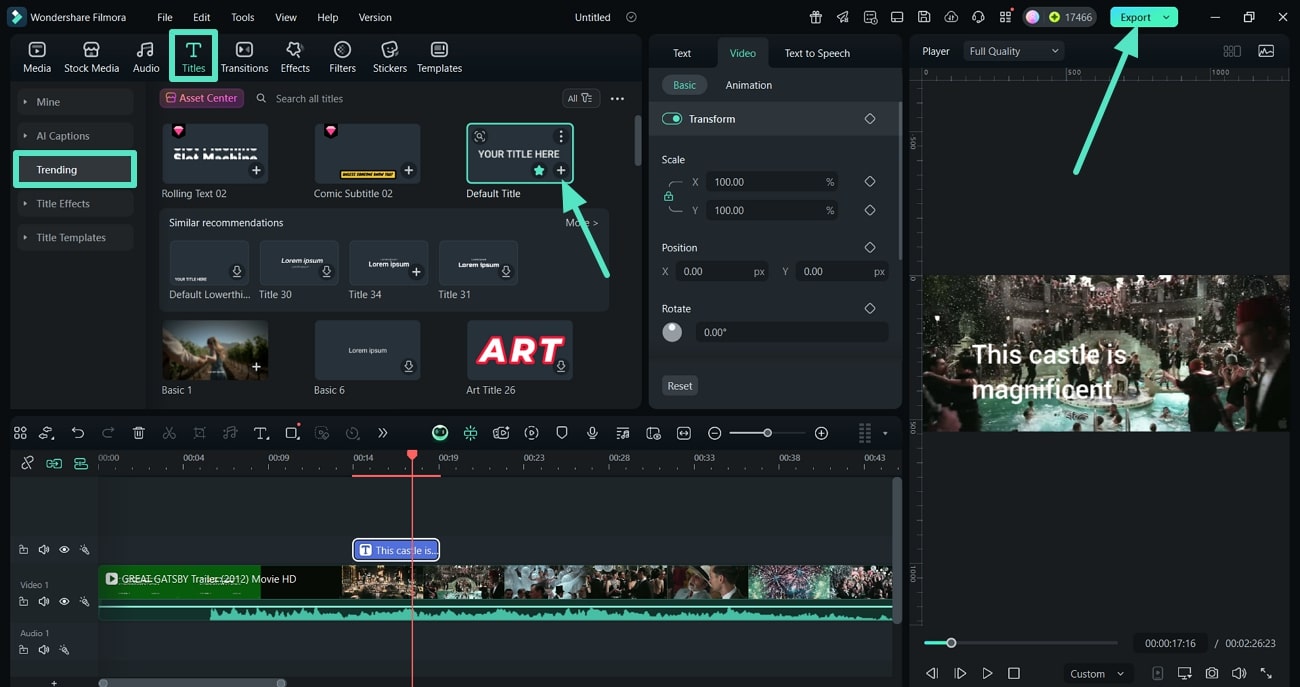Lock the Audio 1 track
This screenshot has width=1300, height=687.
click(x=24, y=650)
